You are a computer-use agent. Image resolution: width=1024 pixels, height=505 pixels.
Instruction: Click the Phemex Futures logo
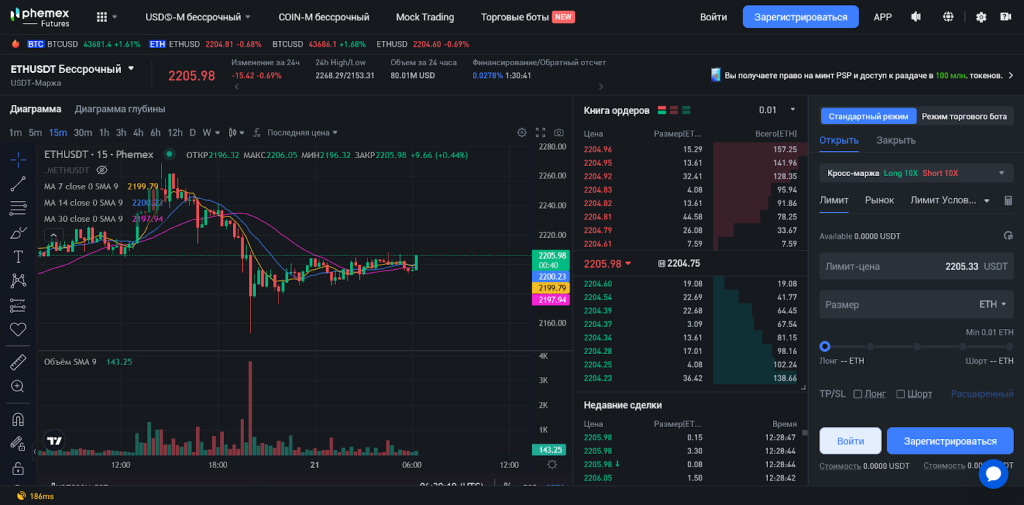click(41, 17)
